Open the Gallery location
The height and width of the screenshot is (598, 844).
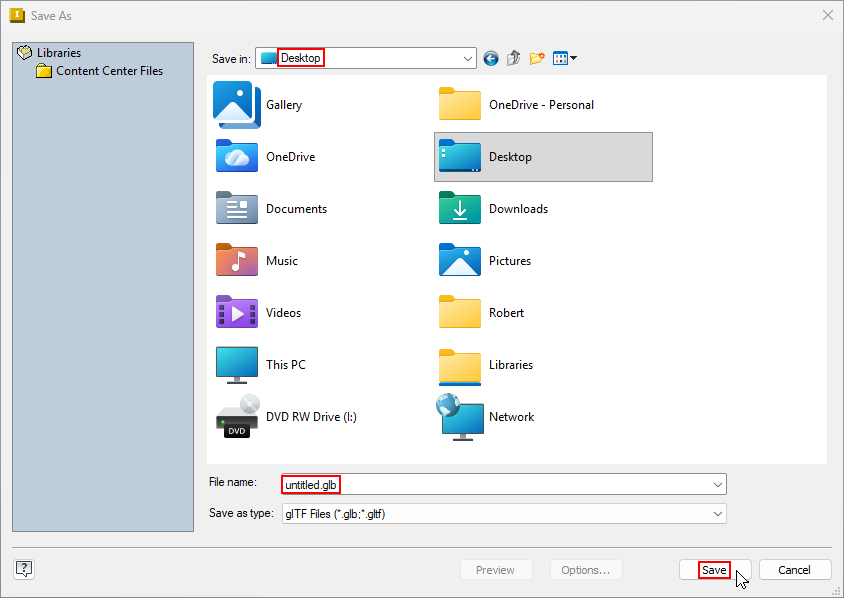[x=238, y=105]
